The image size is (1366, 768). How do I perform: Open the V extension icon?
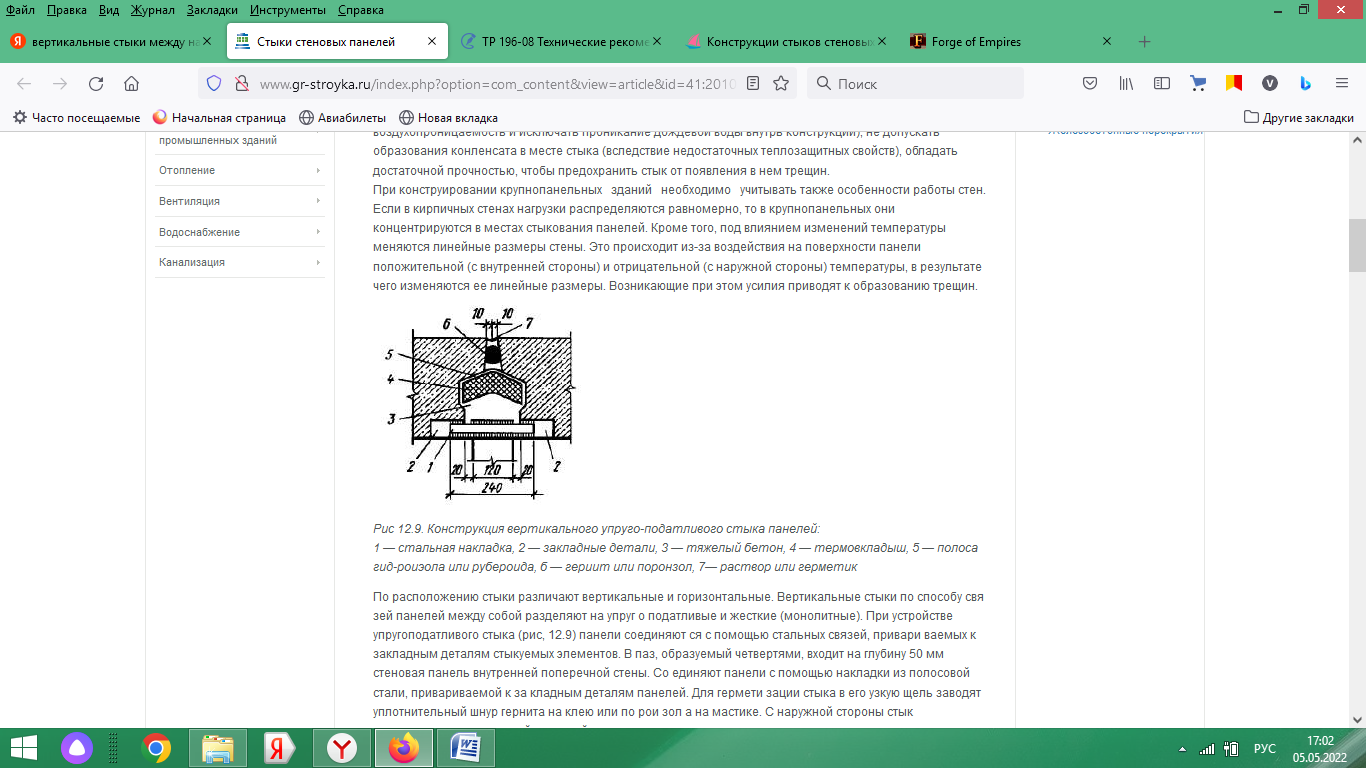tap(1270, 84)
